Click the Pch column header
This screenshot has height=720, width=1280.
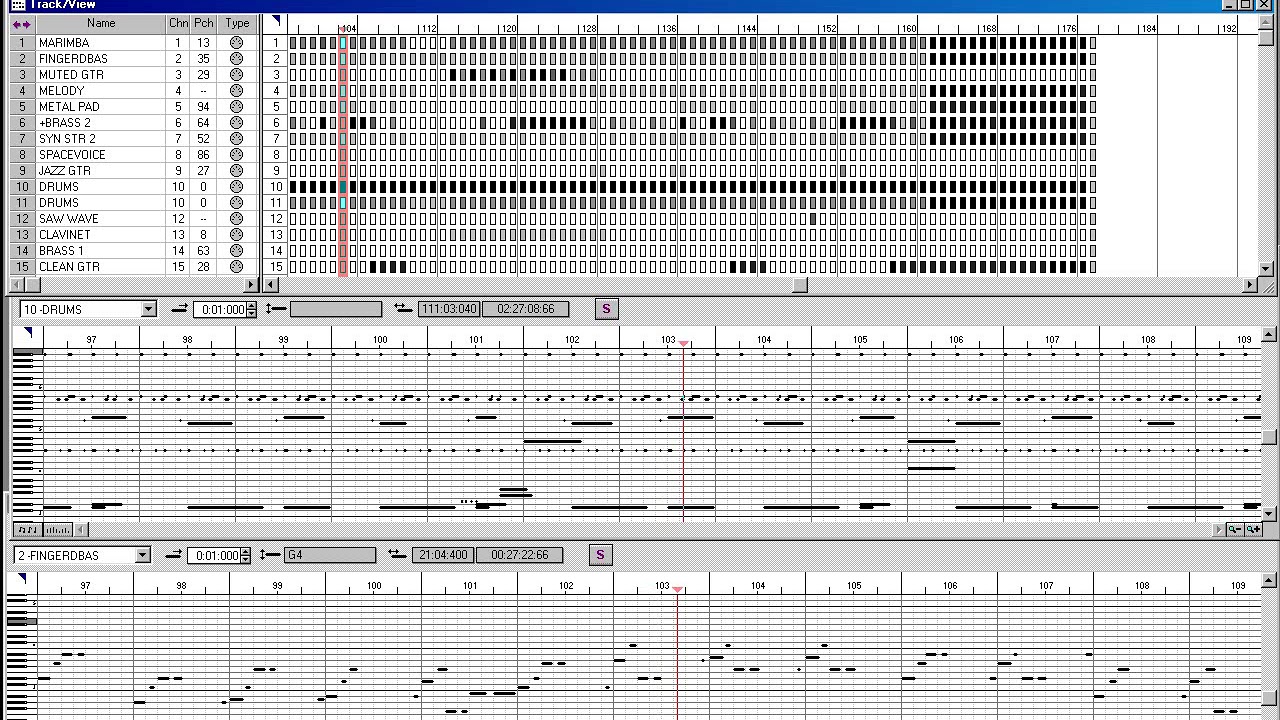point(204,23)
